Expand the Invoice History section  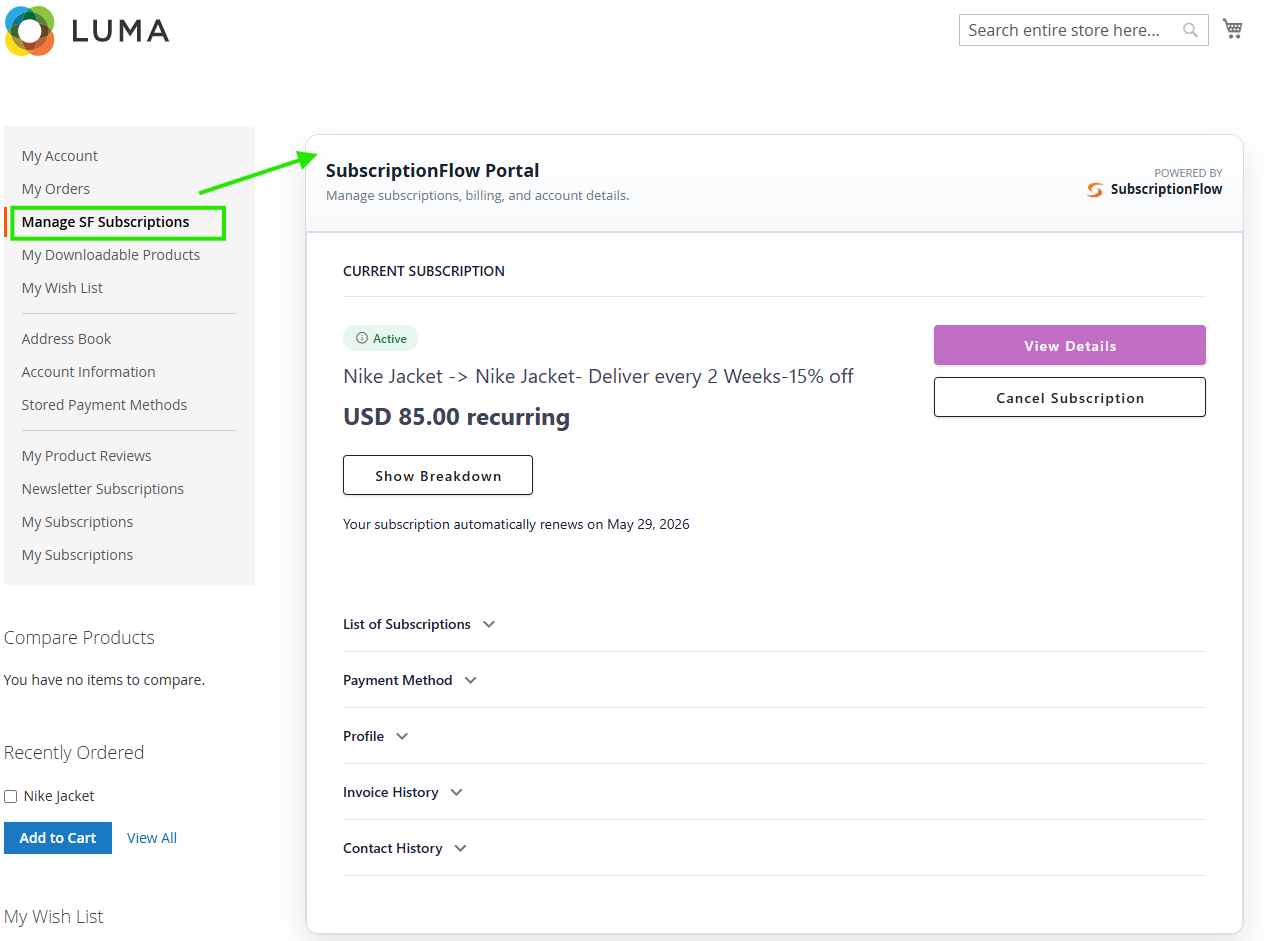tap(403, 792)
